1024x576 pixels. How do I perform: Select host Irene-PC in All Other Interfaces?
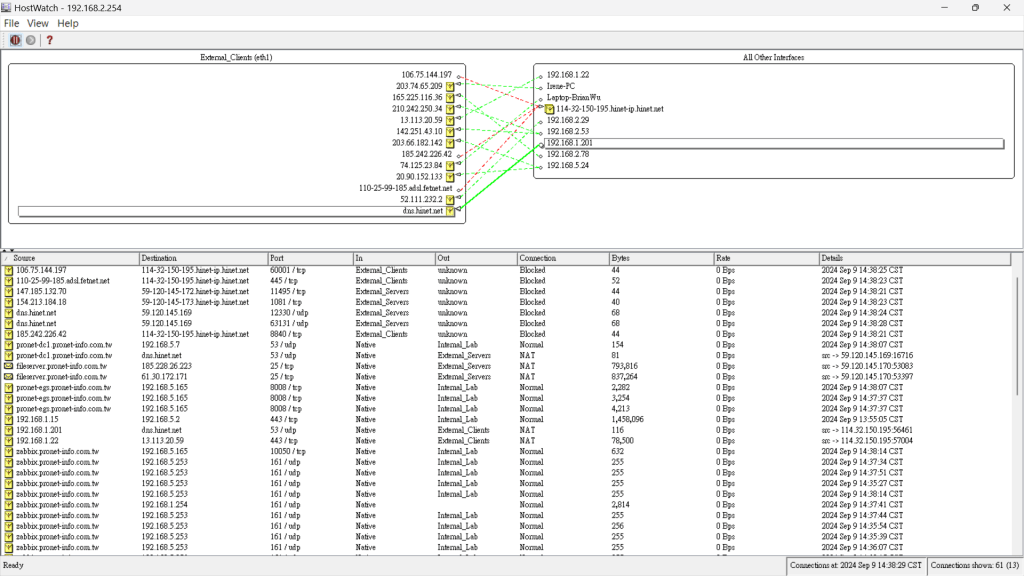pos(561,86)
